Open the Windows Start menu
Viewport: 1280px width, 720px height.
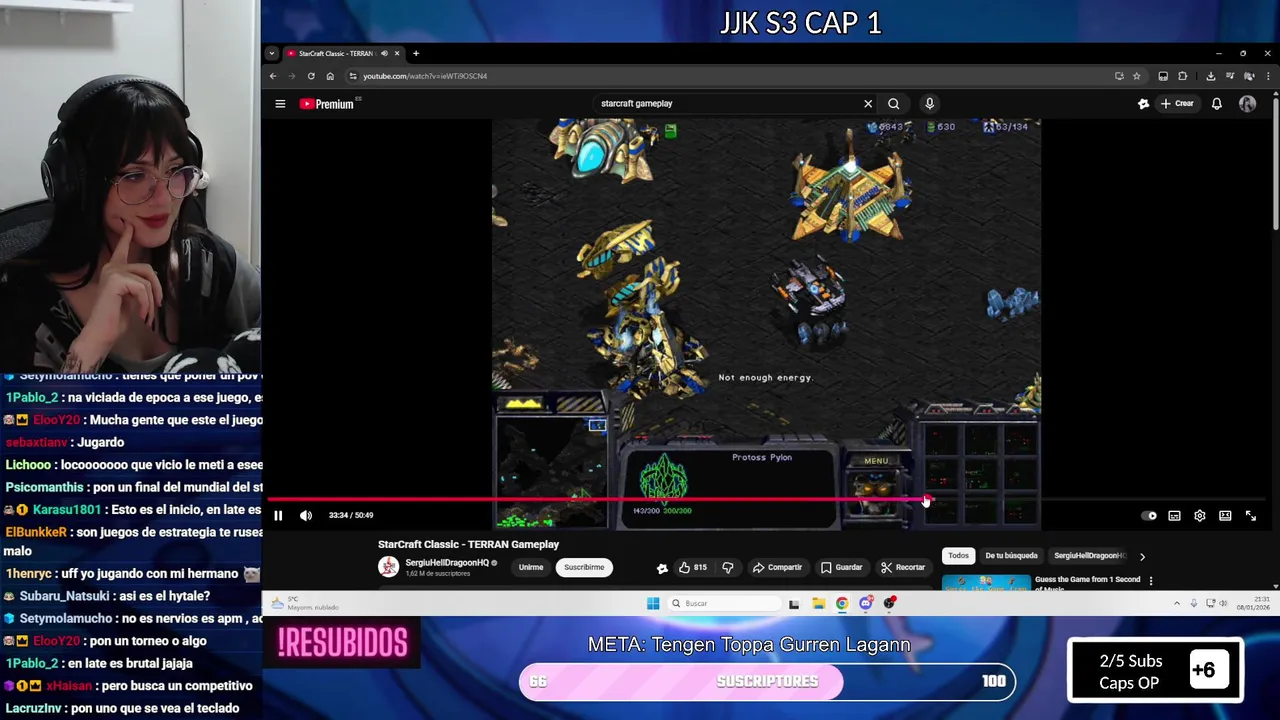653,603
